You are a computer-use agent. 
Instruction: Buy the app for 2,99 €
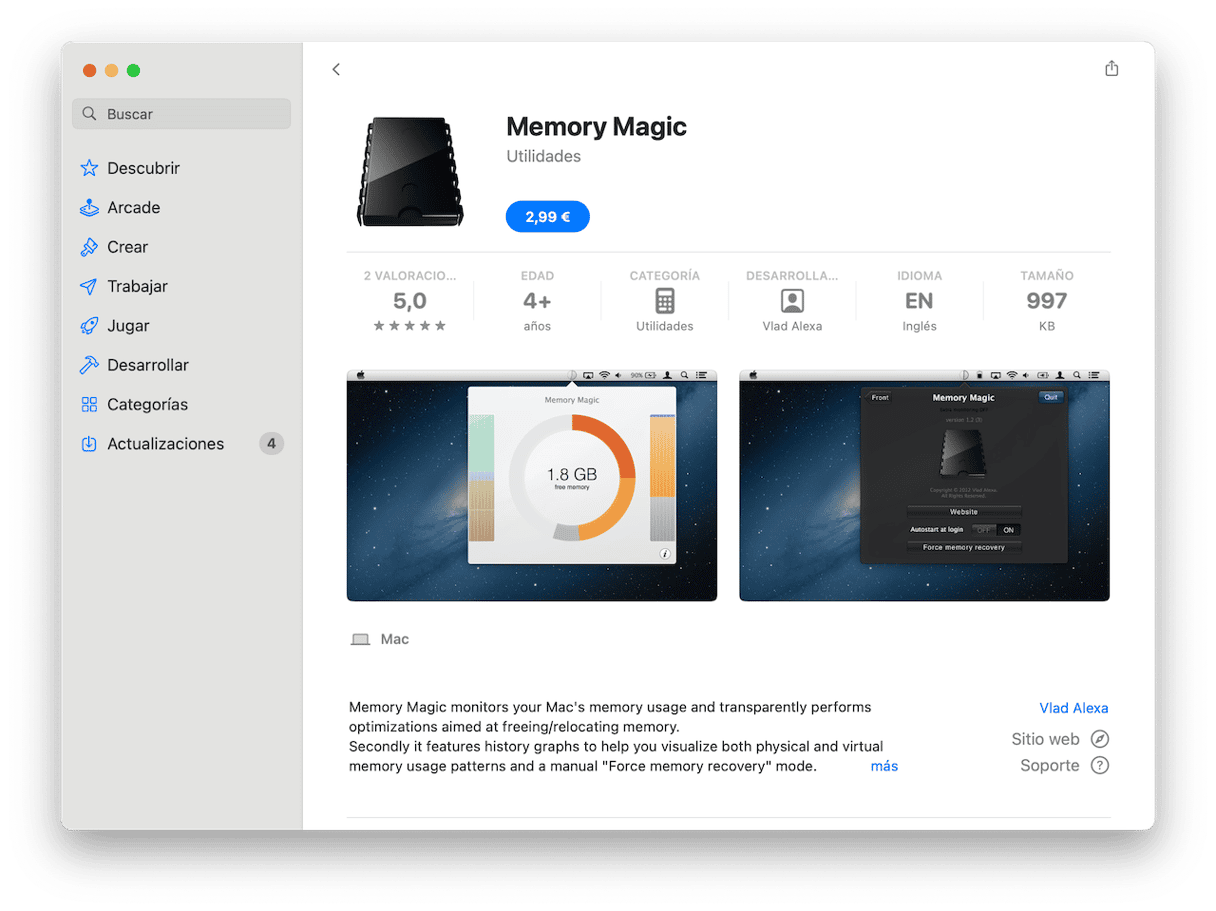click(x=548, y=217)
